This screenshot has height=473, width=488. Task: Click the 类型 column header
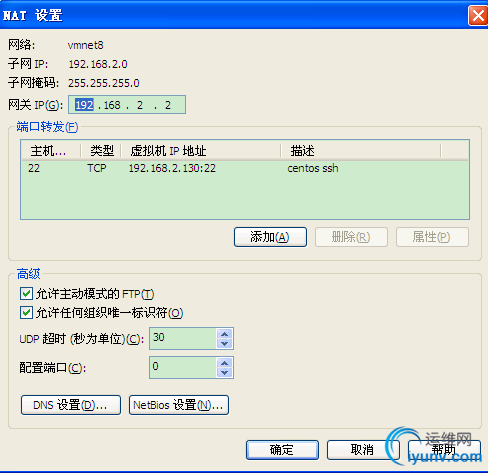pyautogui.click(x=101, y=151)
